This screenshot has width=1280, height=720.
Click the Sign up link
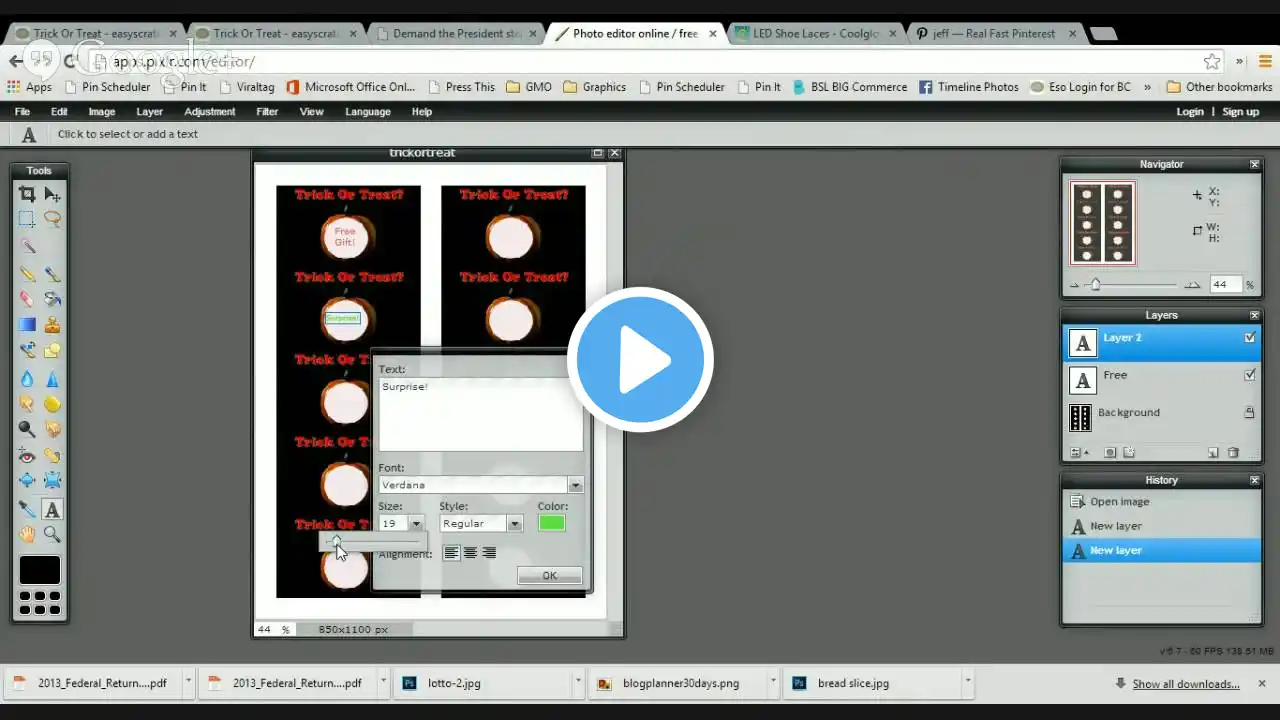click(1240, 112)
